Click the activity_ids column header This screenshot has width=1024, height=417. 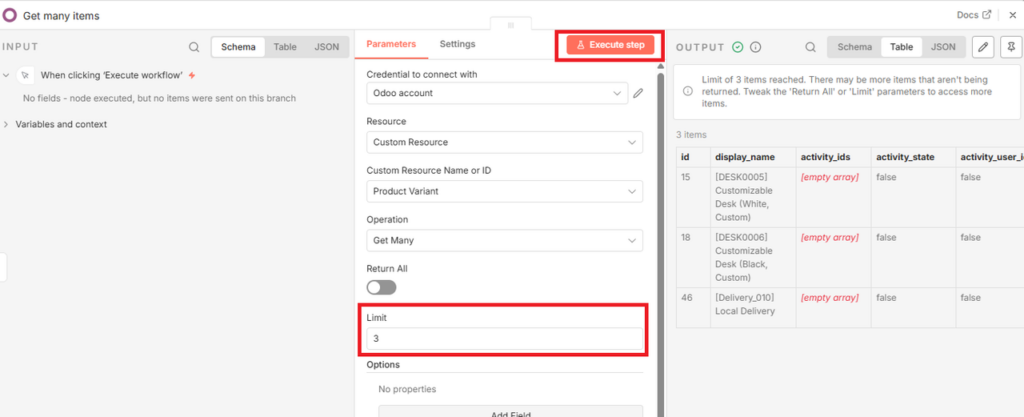[833, 157]
